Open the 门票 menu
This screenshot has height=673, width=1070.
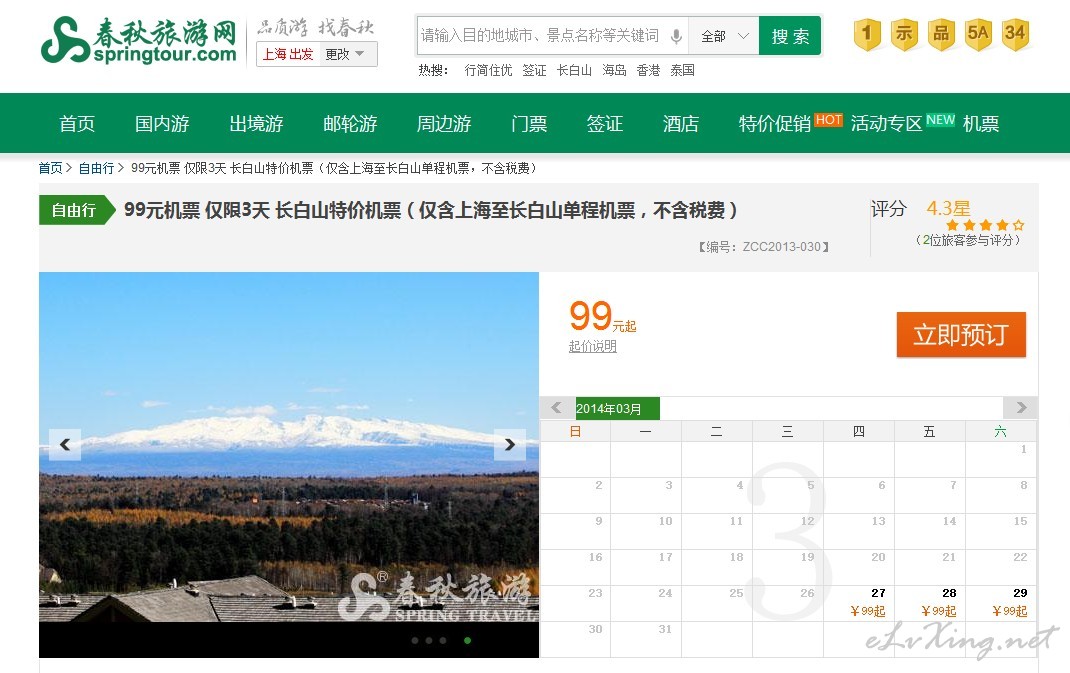[x=530, y=124]
